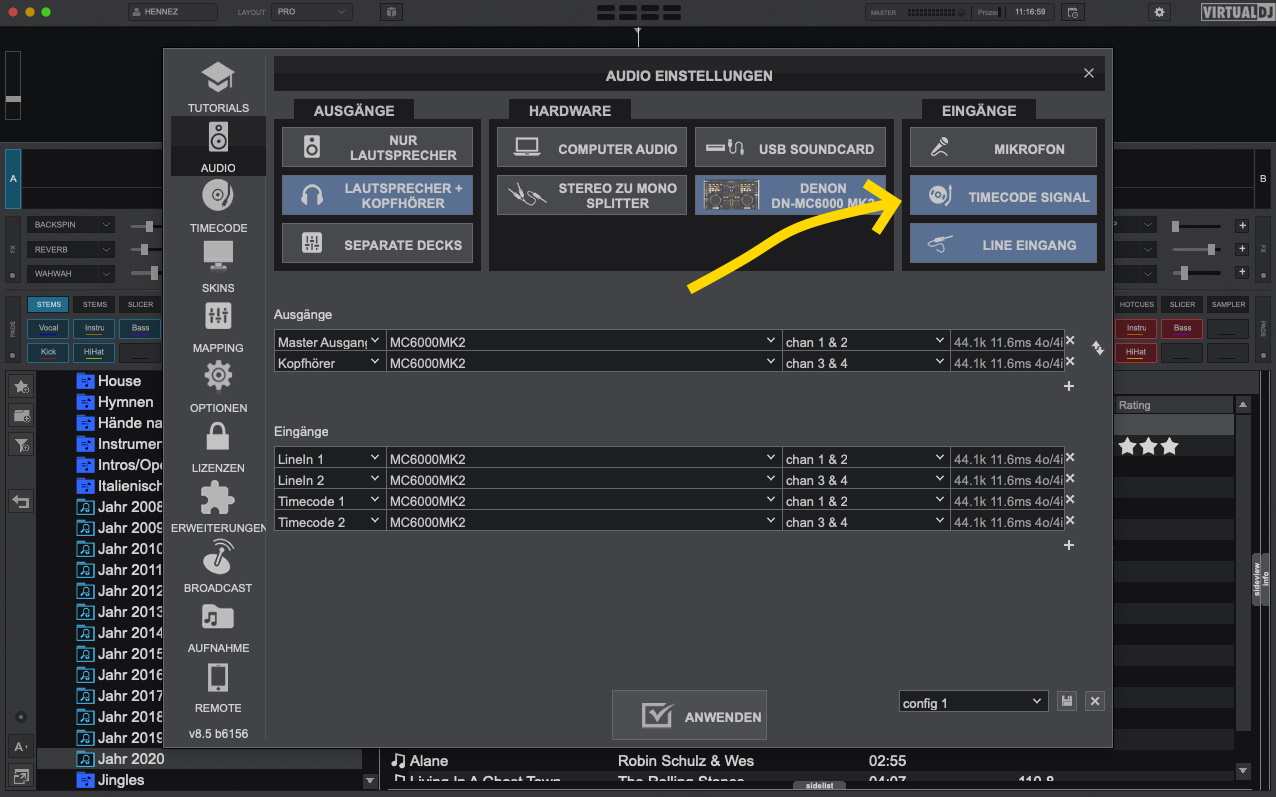Open Master Ausgang channel dropdown chan 1 & 2
This screenshot has width=1276, height=797.
[865, 341]
